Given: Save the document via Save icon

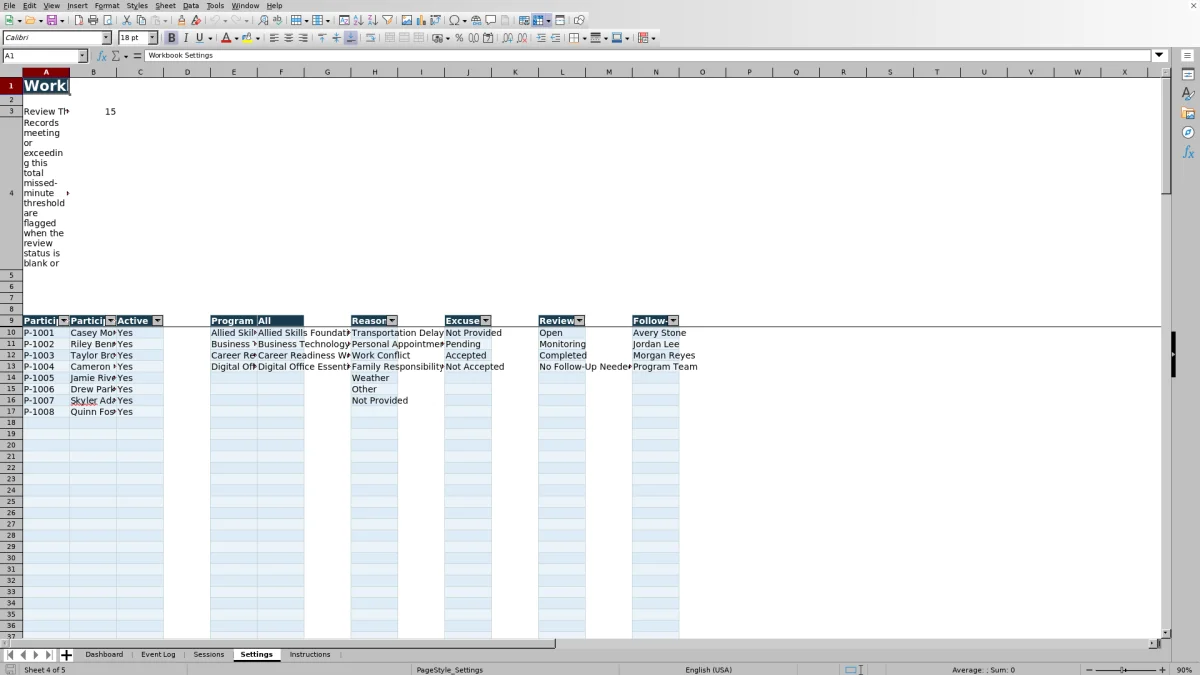Looking at the screenshot, I should coord(51,20).
